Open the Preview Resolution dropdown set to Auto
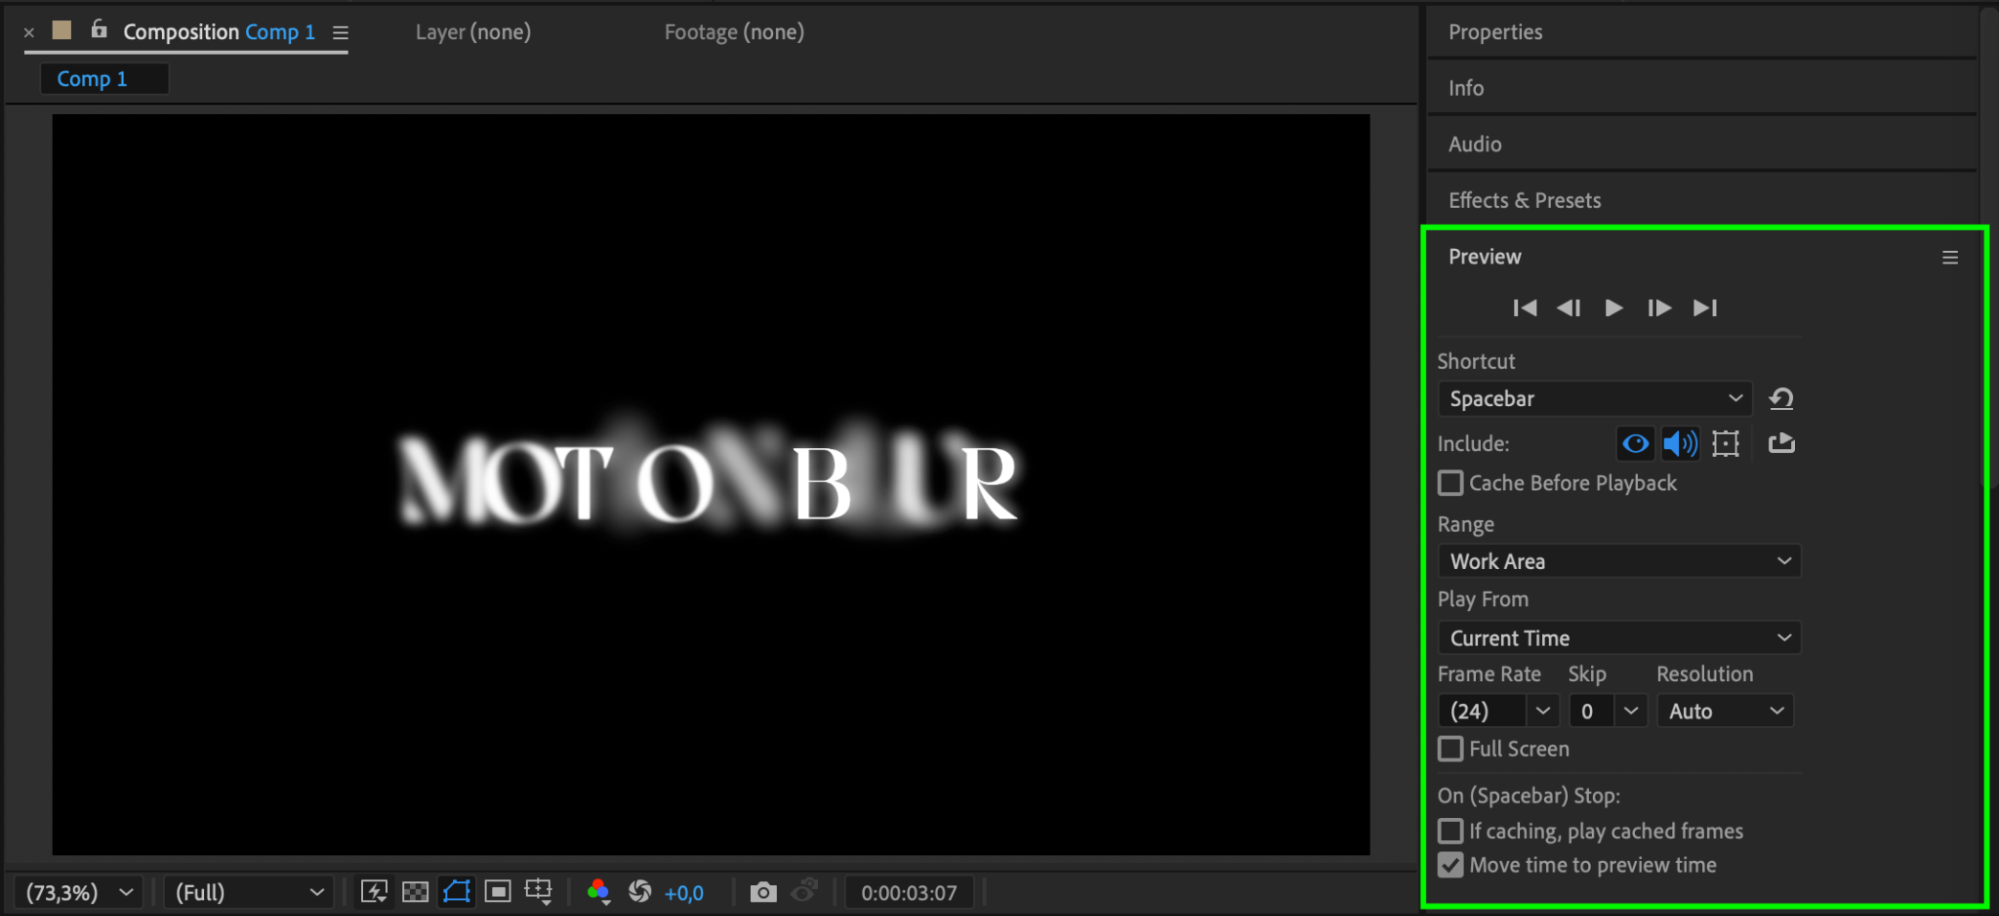This screenshot has height=916, width=1999. tap(1725, 711)
